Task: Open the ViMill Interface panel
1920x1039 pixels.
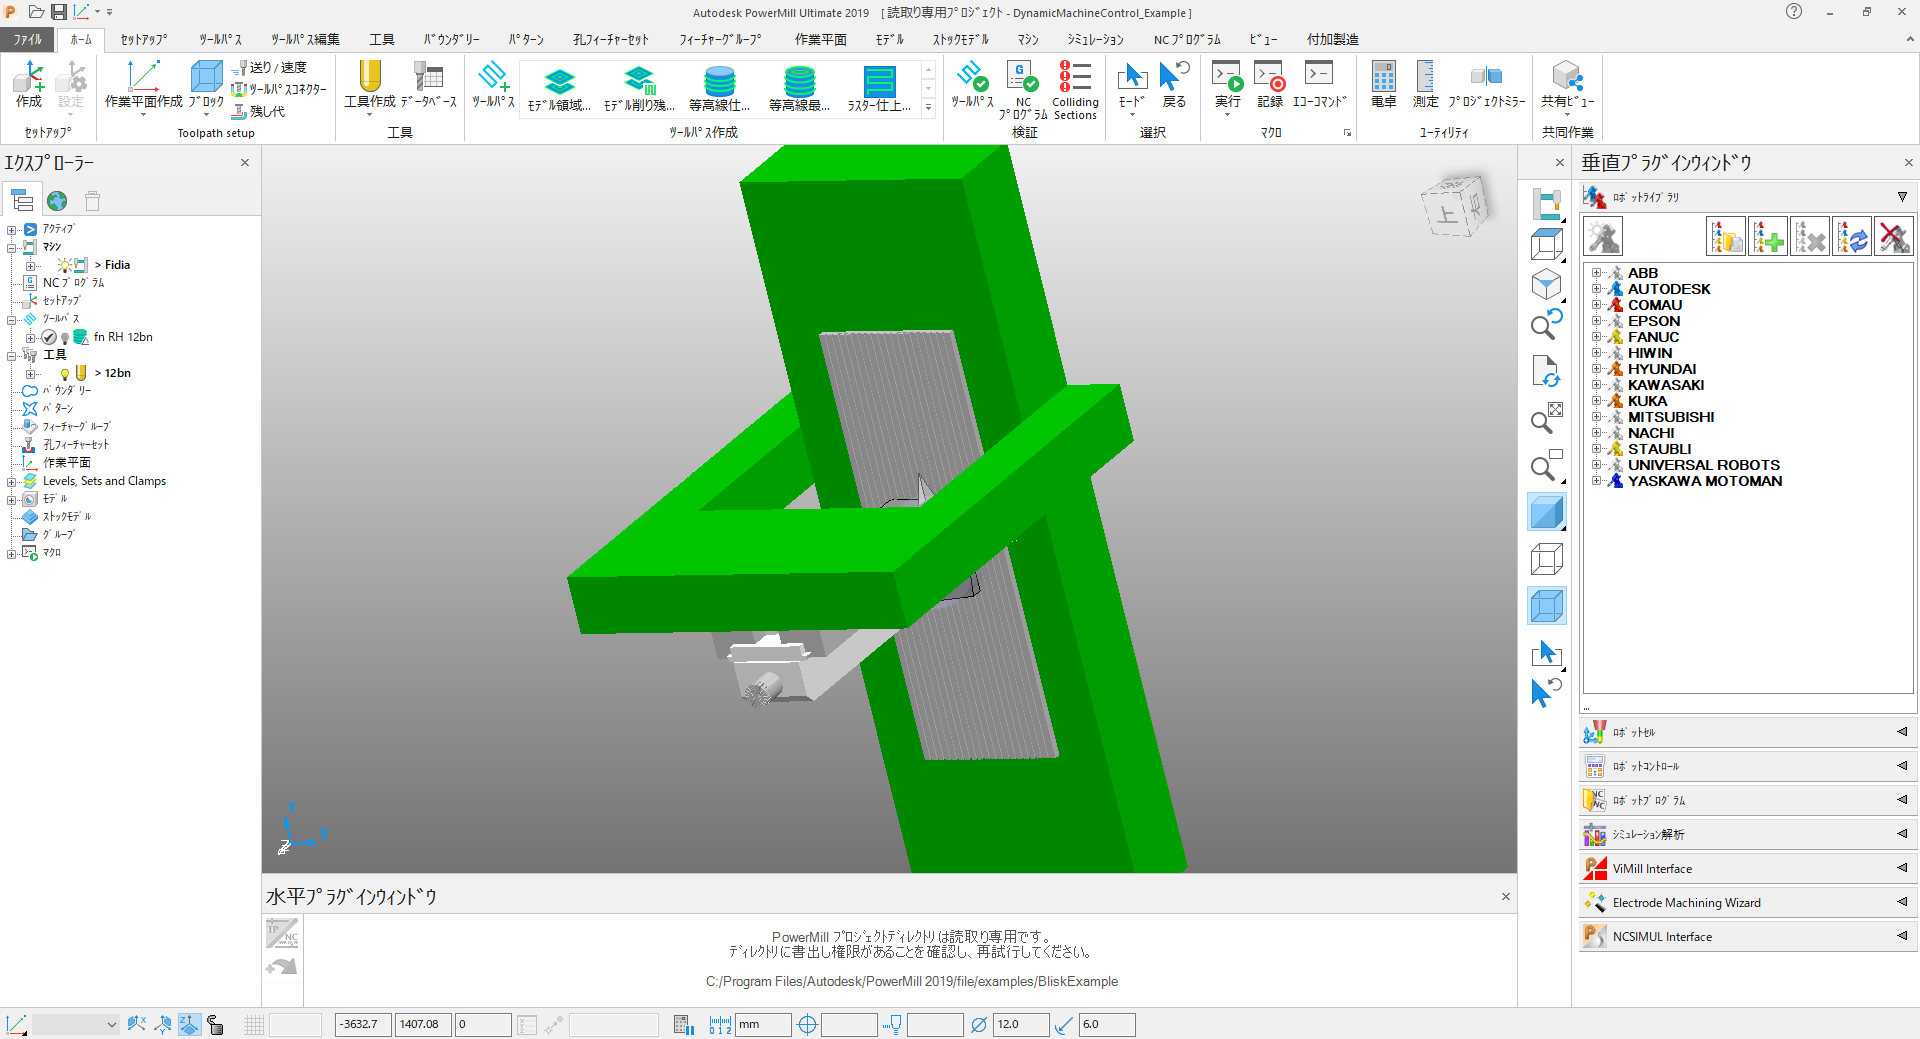Action: coord(1748,868)
